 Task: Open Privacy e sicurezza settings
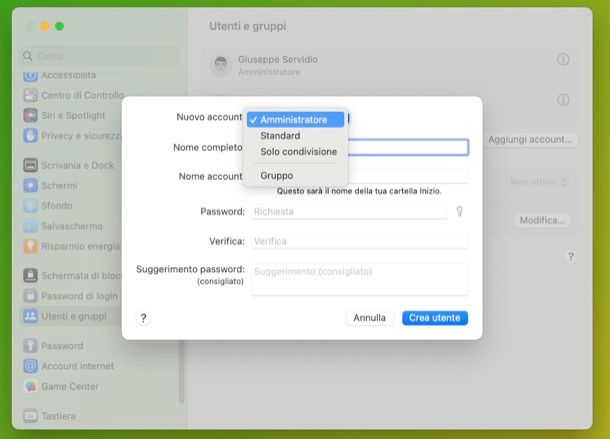pyautogui.click(x=72, y=135)
